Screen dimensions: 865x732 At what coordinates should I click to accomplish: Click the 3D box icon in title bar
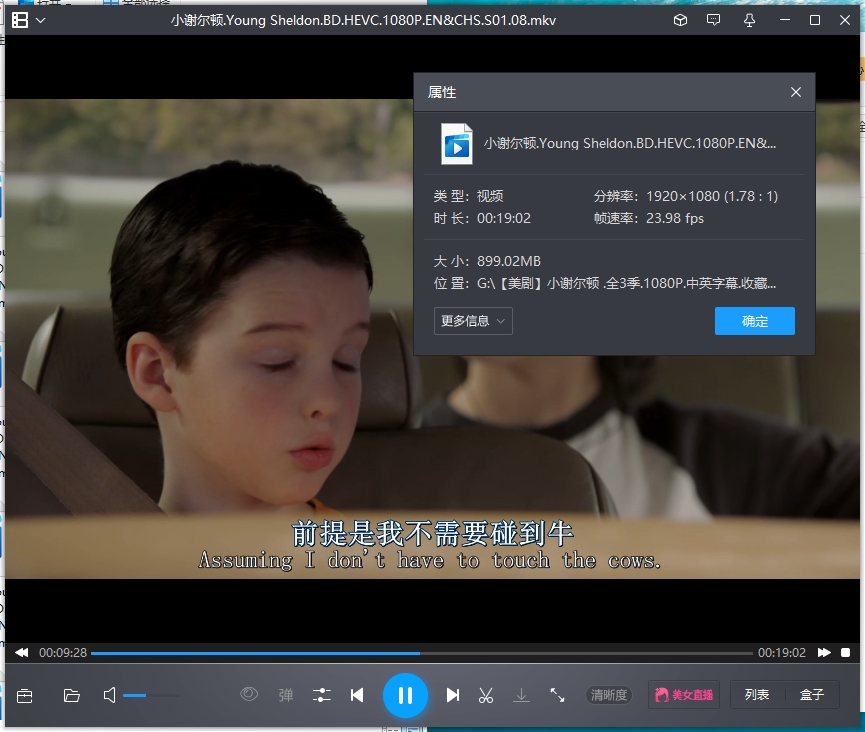coord(680,20)
